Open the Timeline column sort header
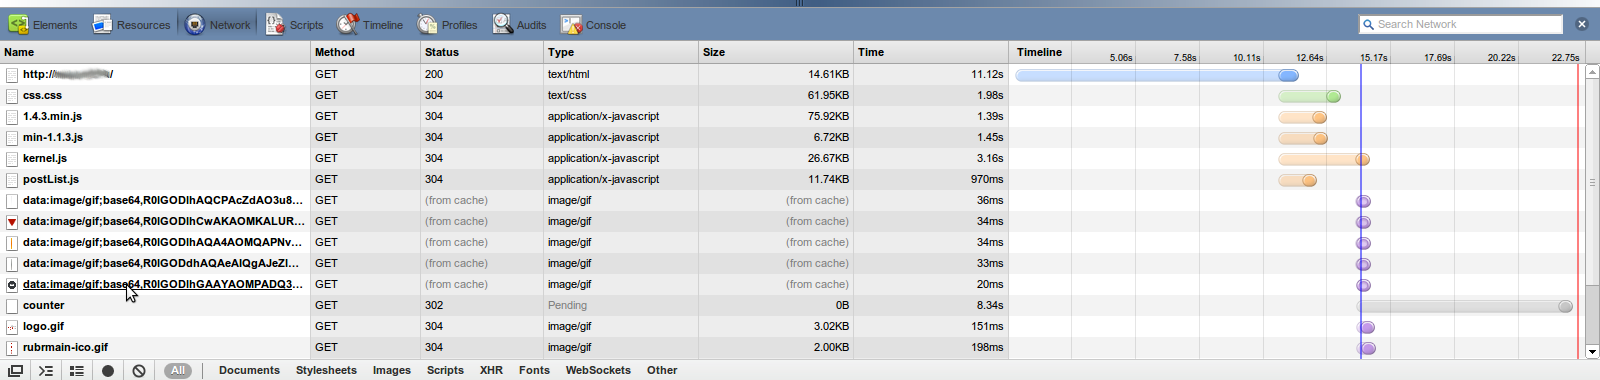 coord(1039,52)
